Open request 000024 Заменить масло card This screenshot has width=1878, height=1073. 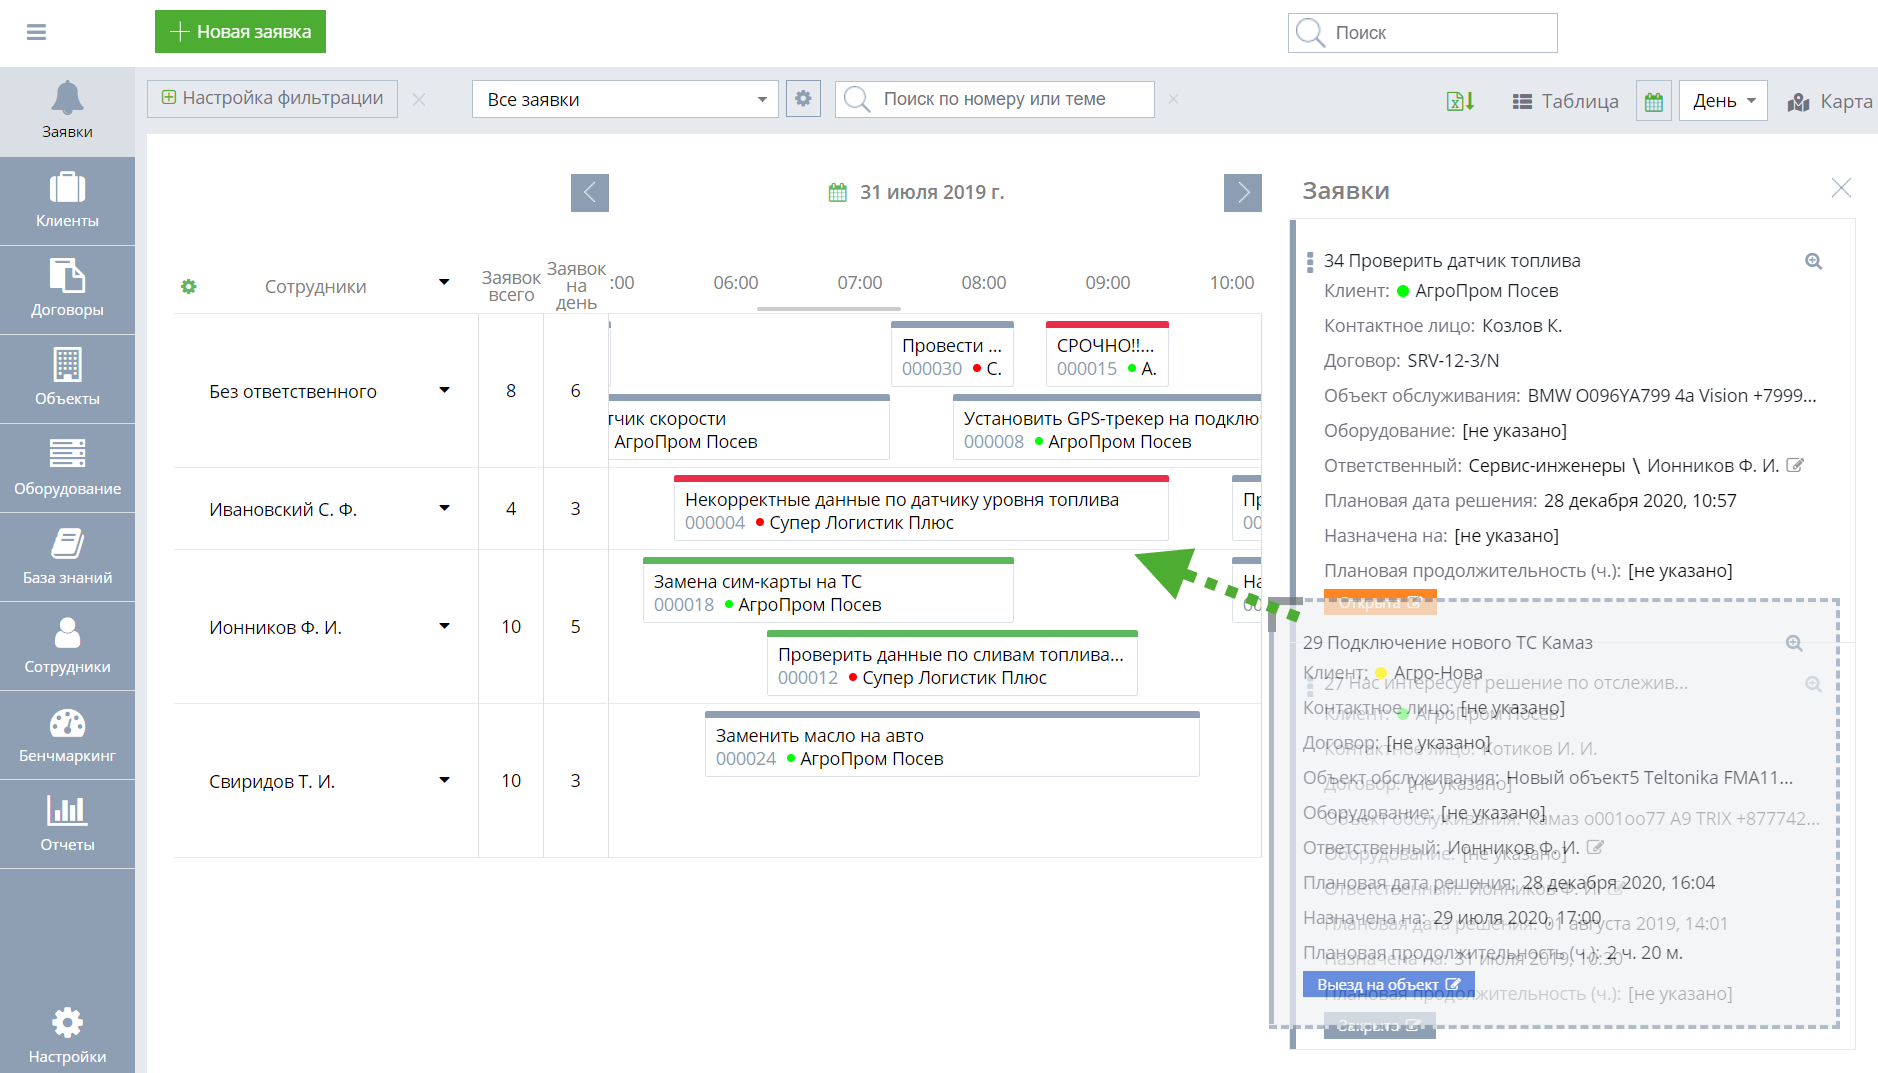[x=952, y=744]
